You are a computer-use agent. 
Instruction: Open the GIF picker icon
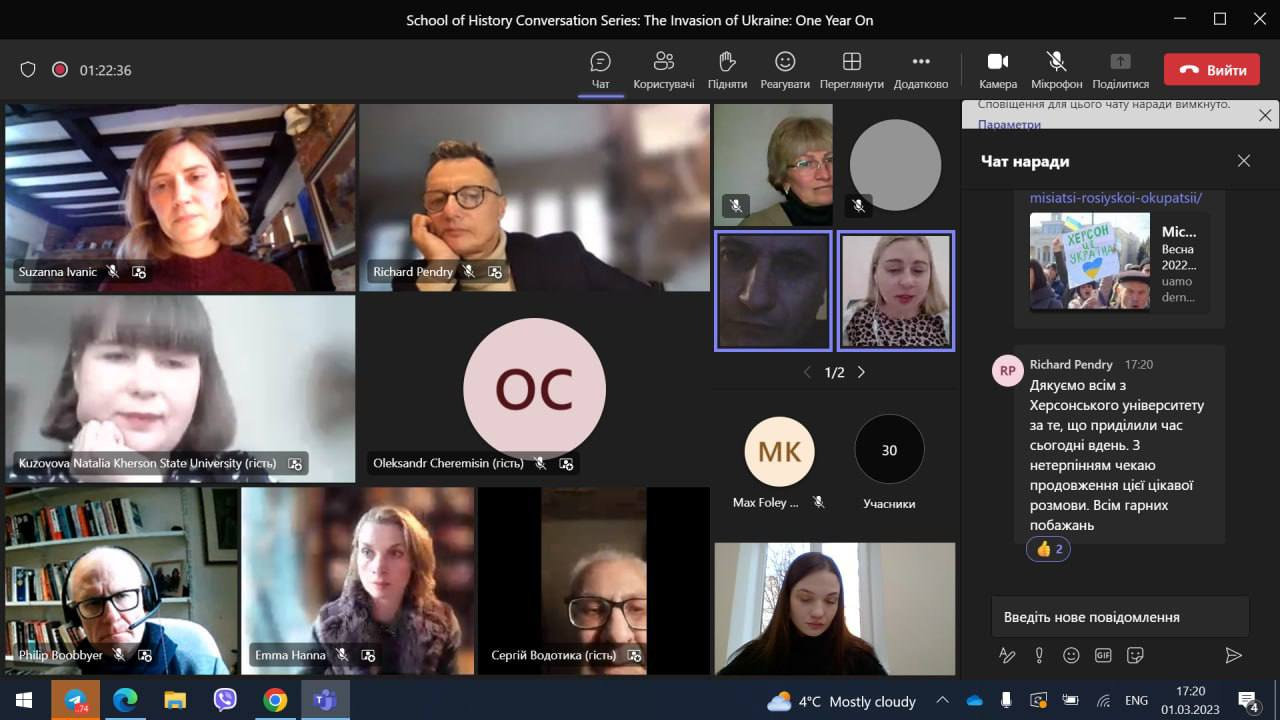tap(1103, 655)
